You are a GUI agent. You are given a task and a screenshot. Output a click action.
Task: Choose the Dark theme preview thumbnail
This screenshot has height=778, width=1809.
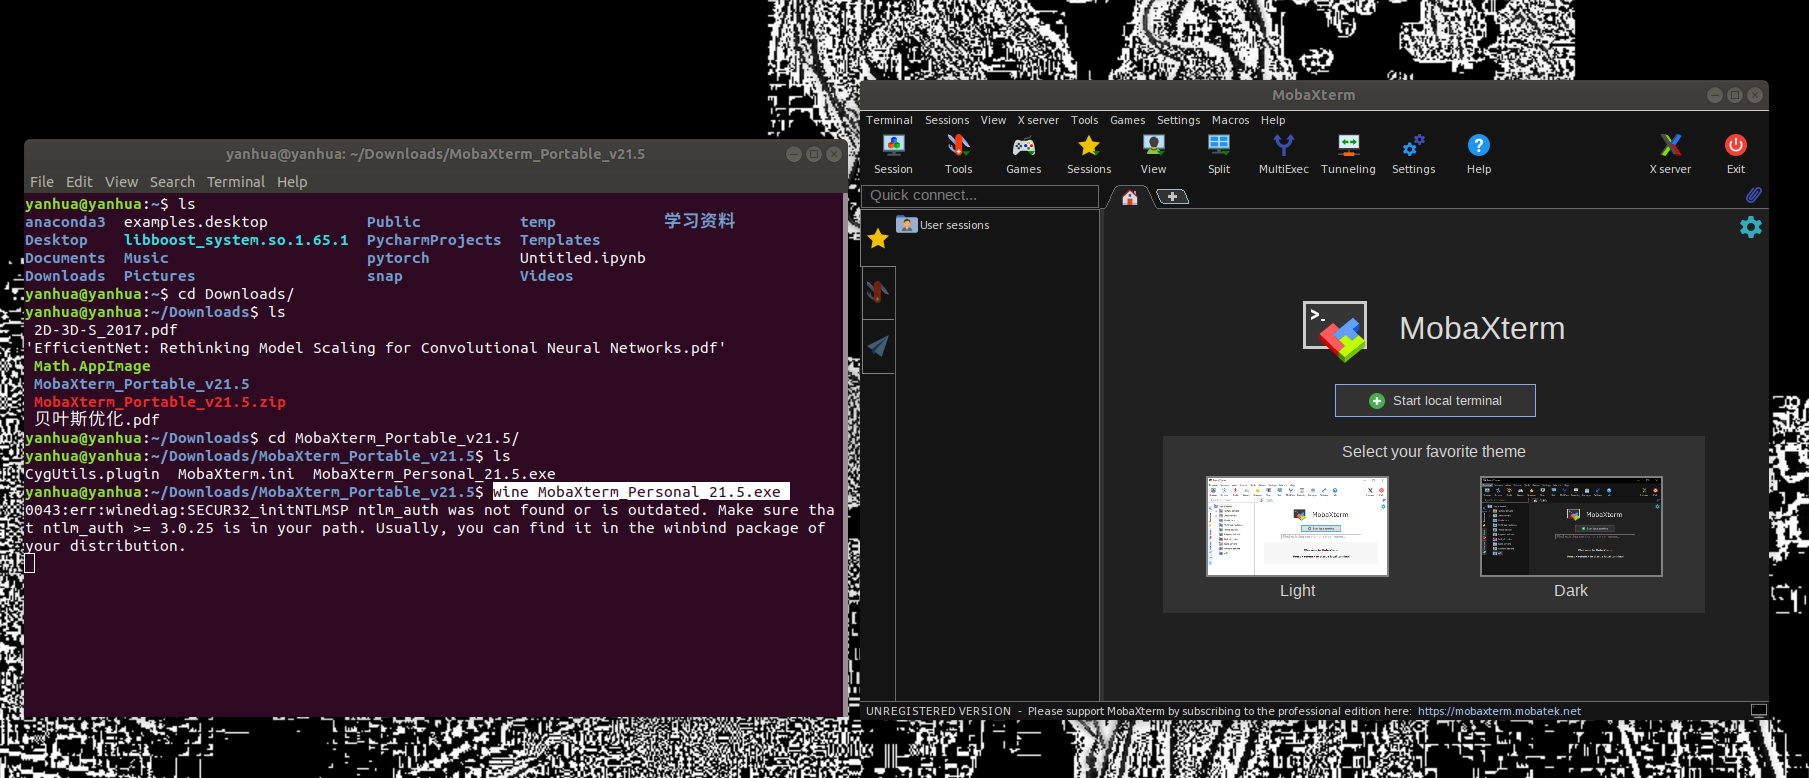[x=1571, y=526]
